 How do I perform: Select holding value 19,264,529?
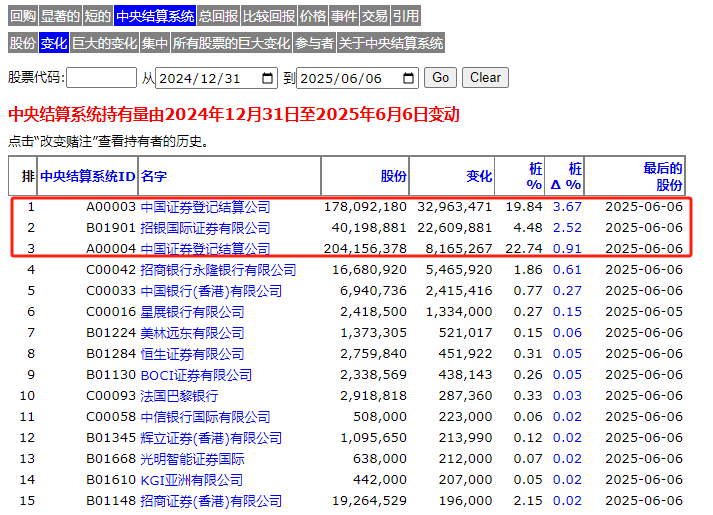coord(369,500)
